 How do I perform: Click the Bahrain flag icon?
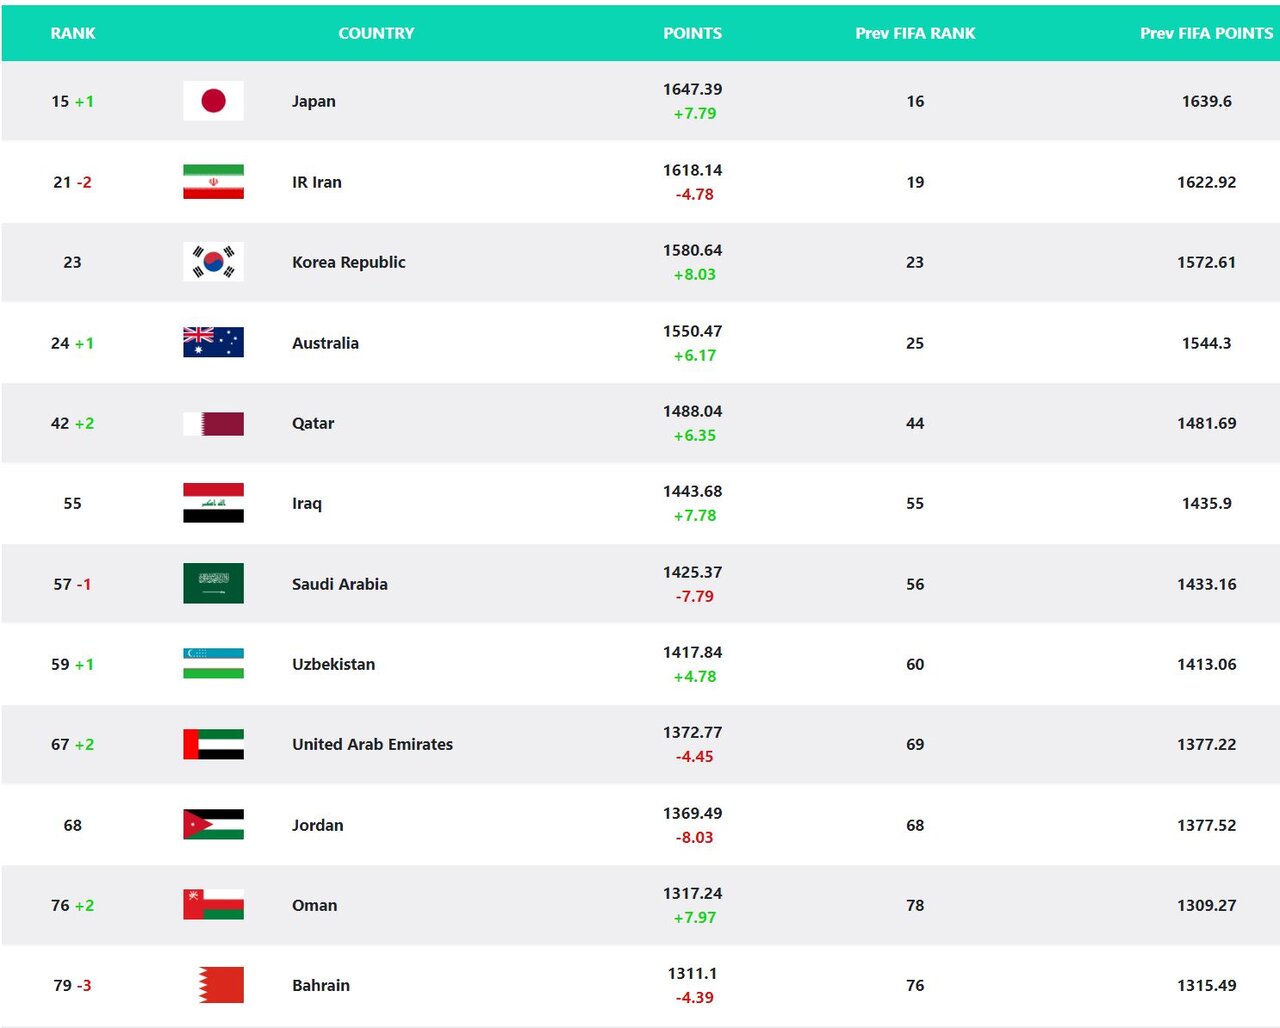click(x=212, y=985)
